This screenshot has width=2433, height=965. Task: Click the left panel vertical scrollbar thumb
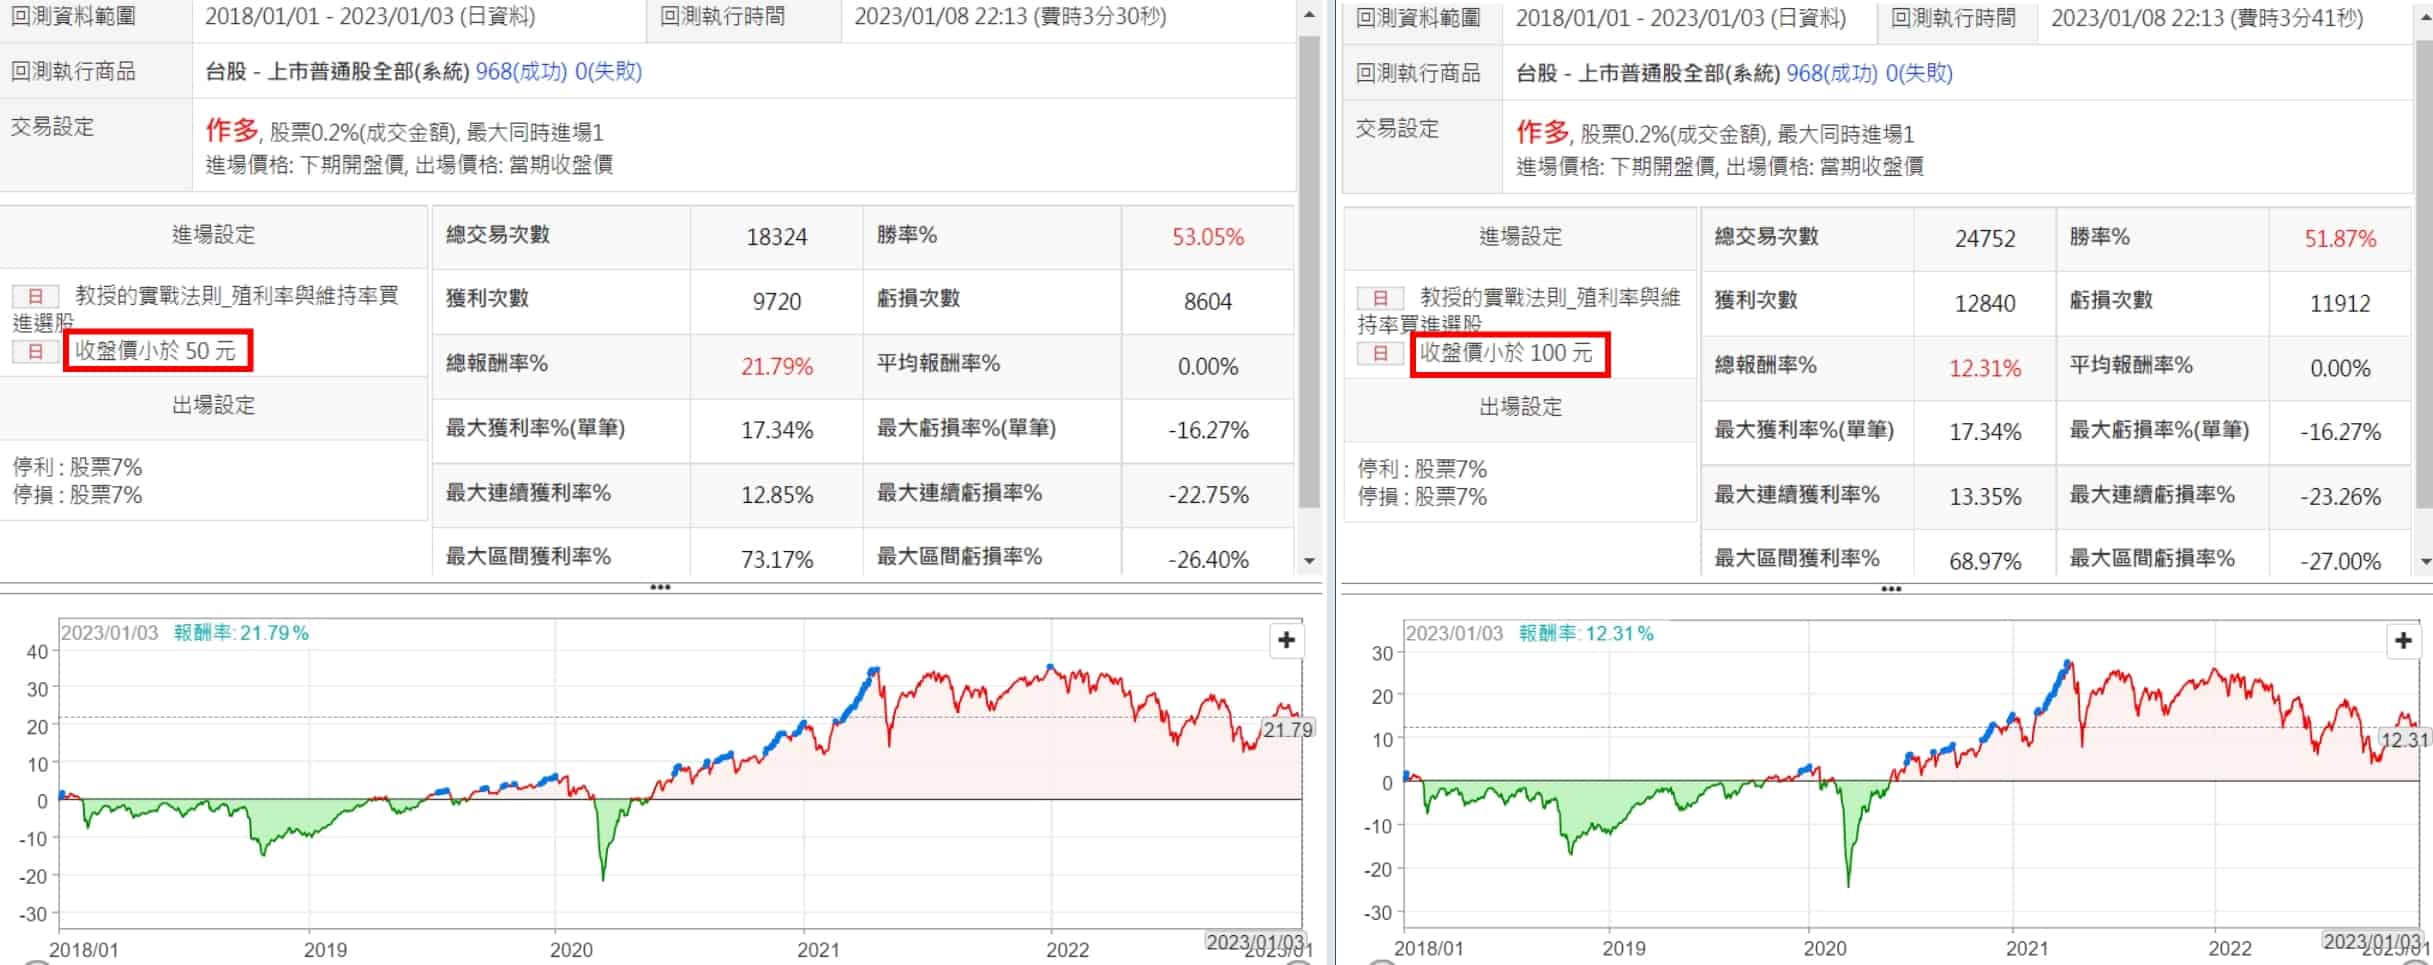coord(1309,270)
